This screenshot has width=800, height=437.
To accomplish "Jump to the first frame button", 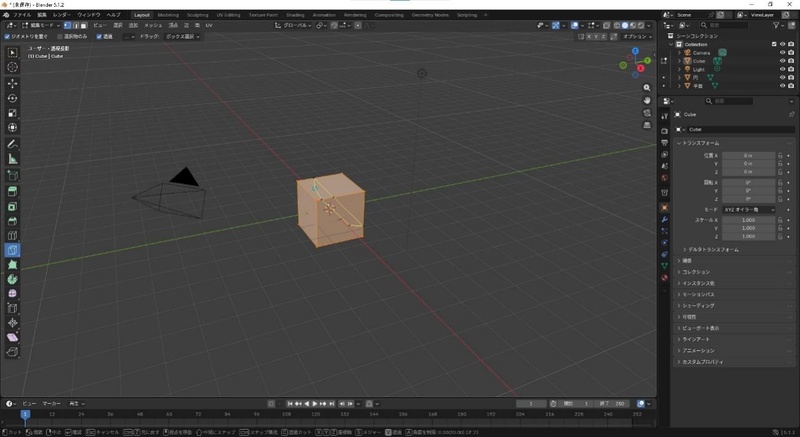I will tap(290, 403).
